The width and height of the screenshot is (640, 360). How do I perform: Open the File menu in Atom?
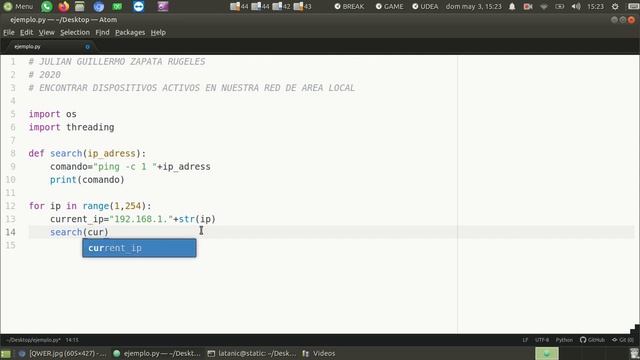coord(9,32)
